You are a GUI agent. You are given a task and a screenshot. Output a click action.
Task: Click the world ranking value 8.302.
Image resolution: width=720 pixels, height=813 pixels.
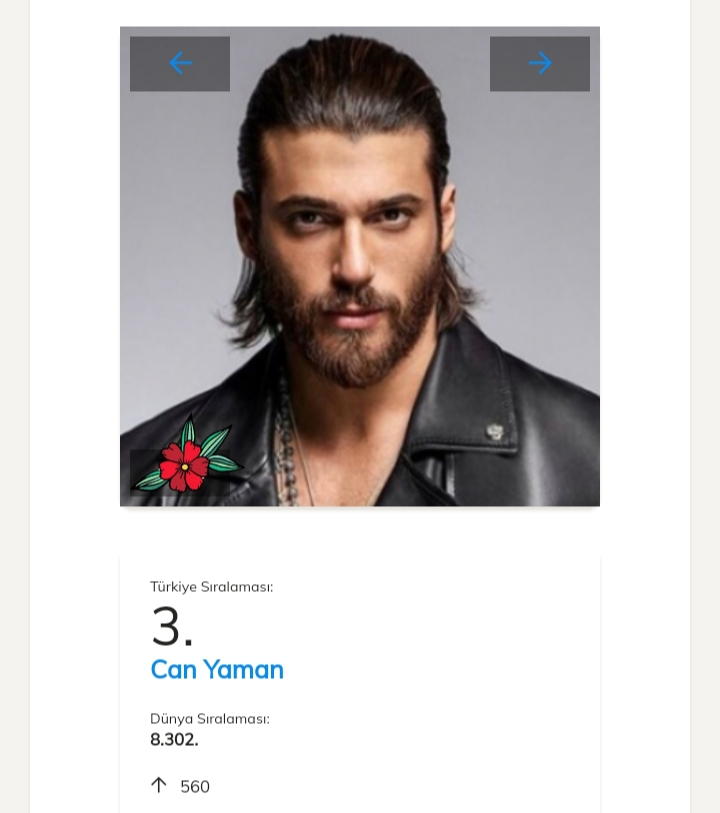click(x=174, y=740)
